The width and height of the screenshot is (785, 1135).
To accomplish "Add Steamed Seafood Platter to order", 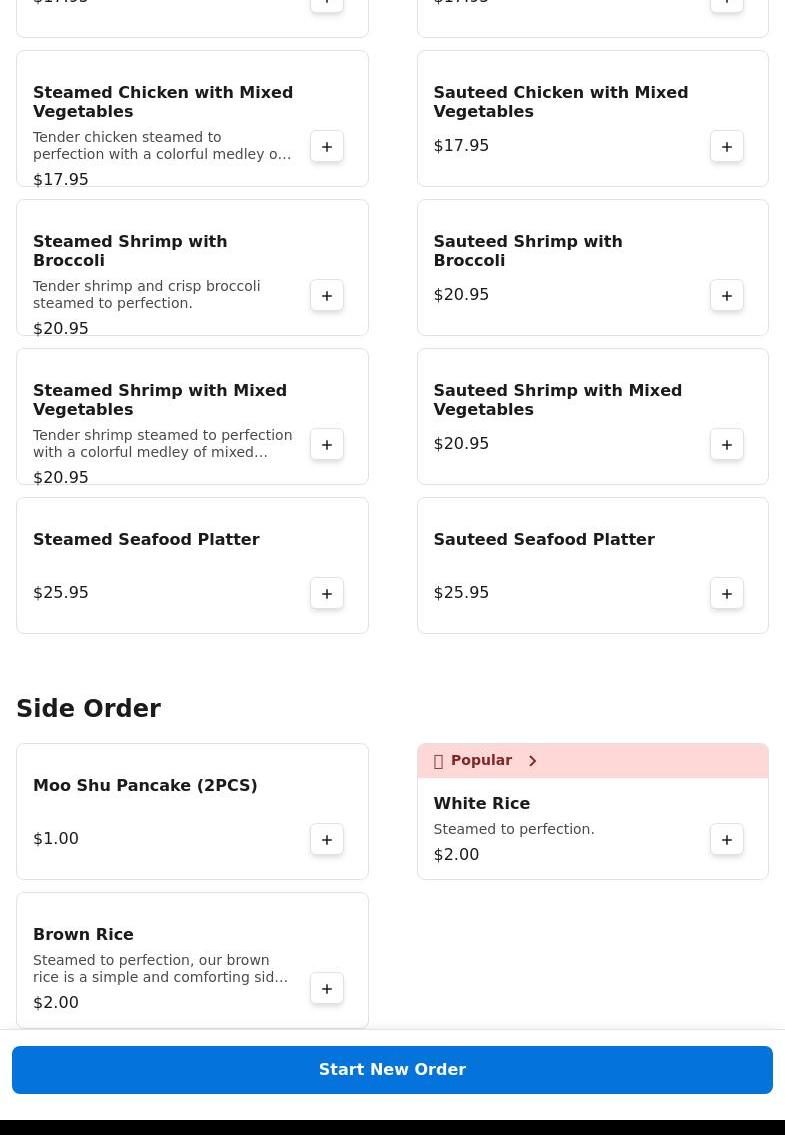I will 327,594.
